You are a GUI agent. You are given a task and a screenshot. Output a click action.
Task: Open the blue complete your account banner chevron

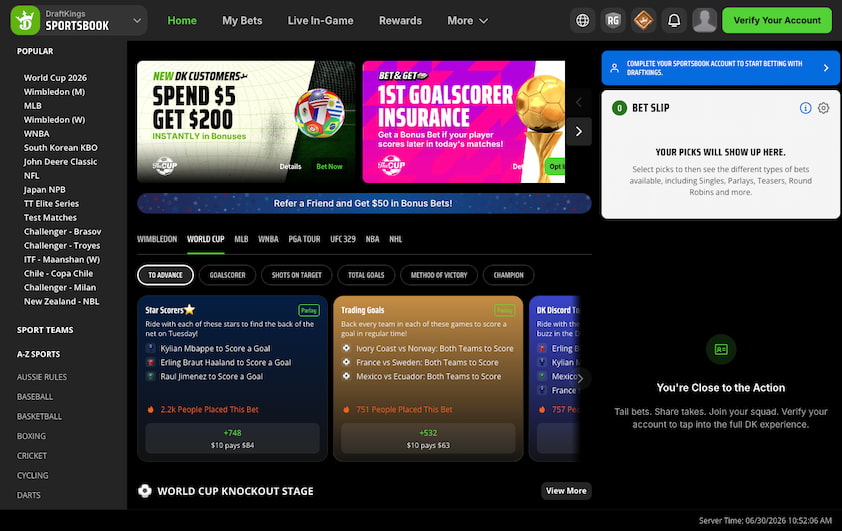point(826,68)
